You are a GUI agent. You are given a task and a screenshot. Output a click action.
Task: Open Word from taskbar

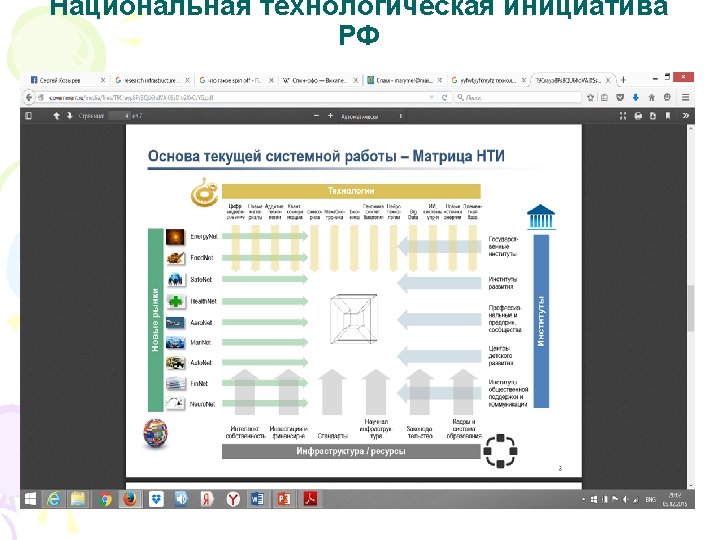point(257,499)
